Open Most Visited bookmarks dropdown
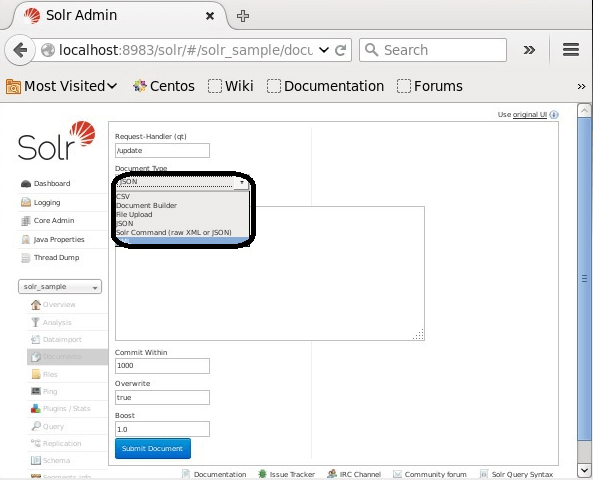This screenshot has height=480, width=593. (x=62, y=86)
